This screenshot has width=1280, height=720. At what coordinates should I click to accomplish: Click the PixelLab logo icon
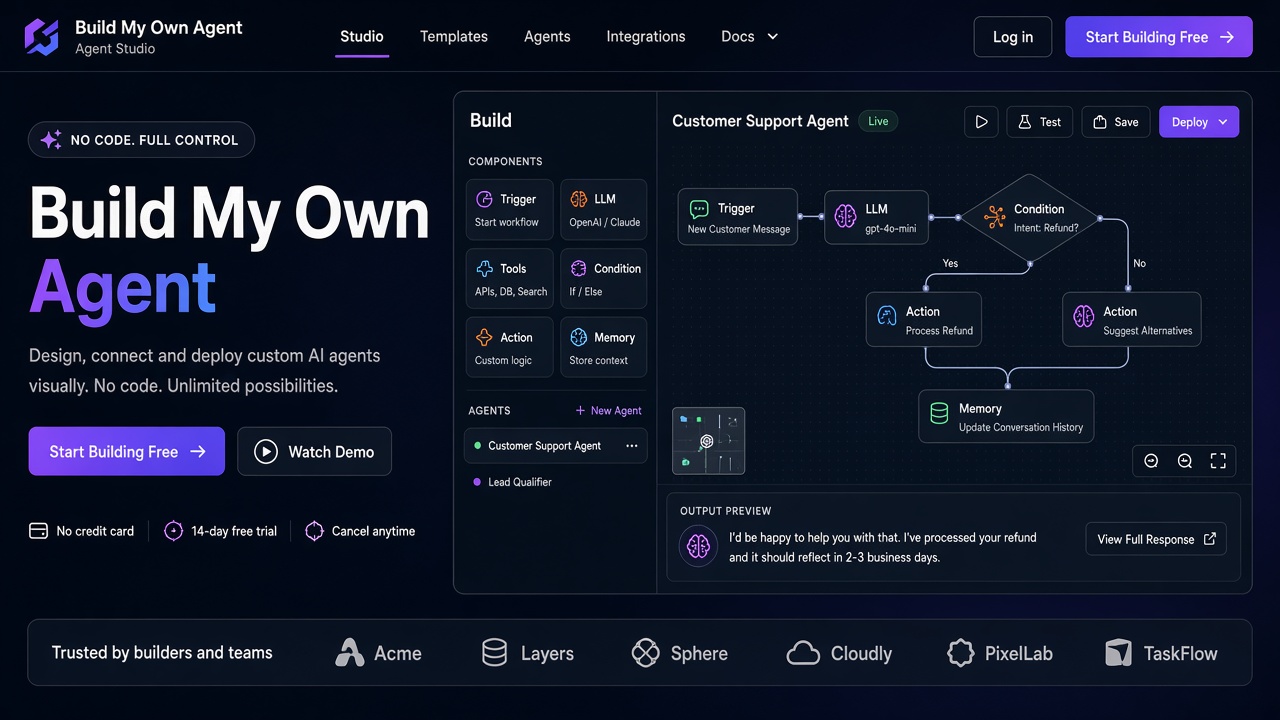(x=960, y=653)
